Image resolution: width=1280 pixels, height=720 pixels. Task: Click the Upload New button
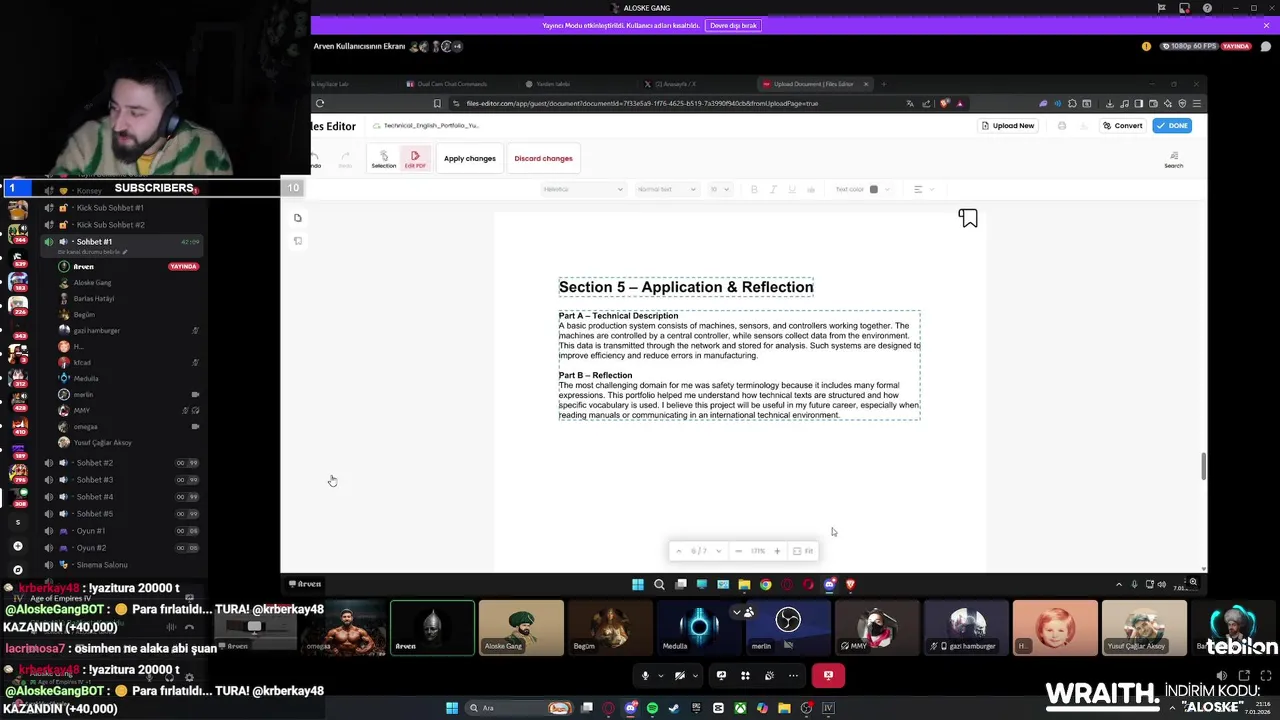pyautogui.click(x=1008, y=126)
